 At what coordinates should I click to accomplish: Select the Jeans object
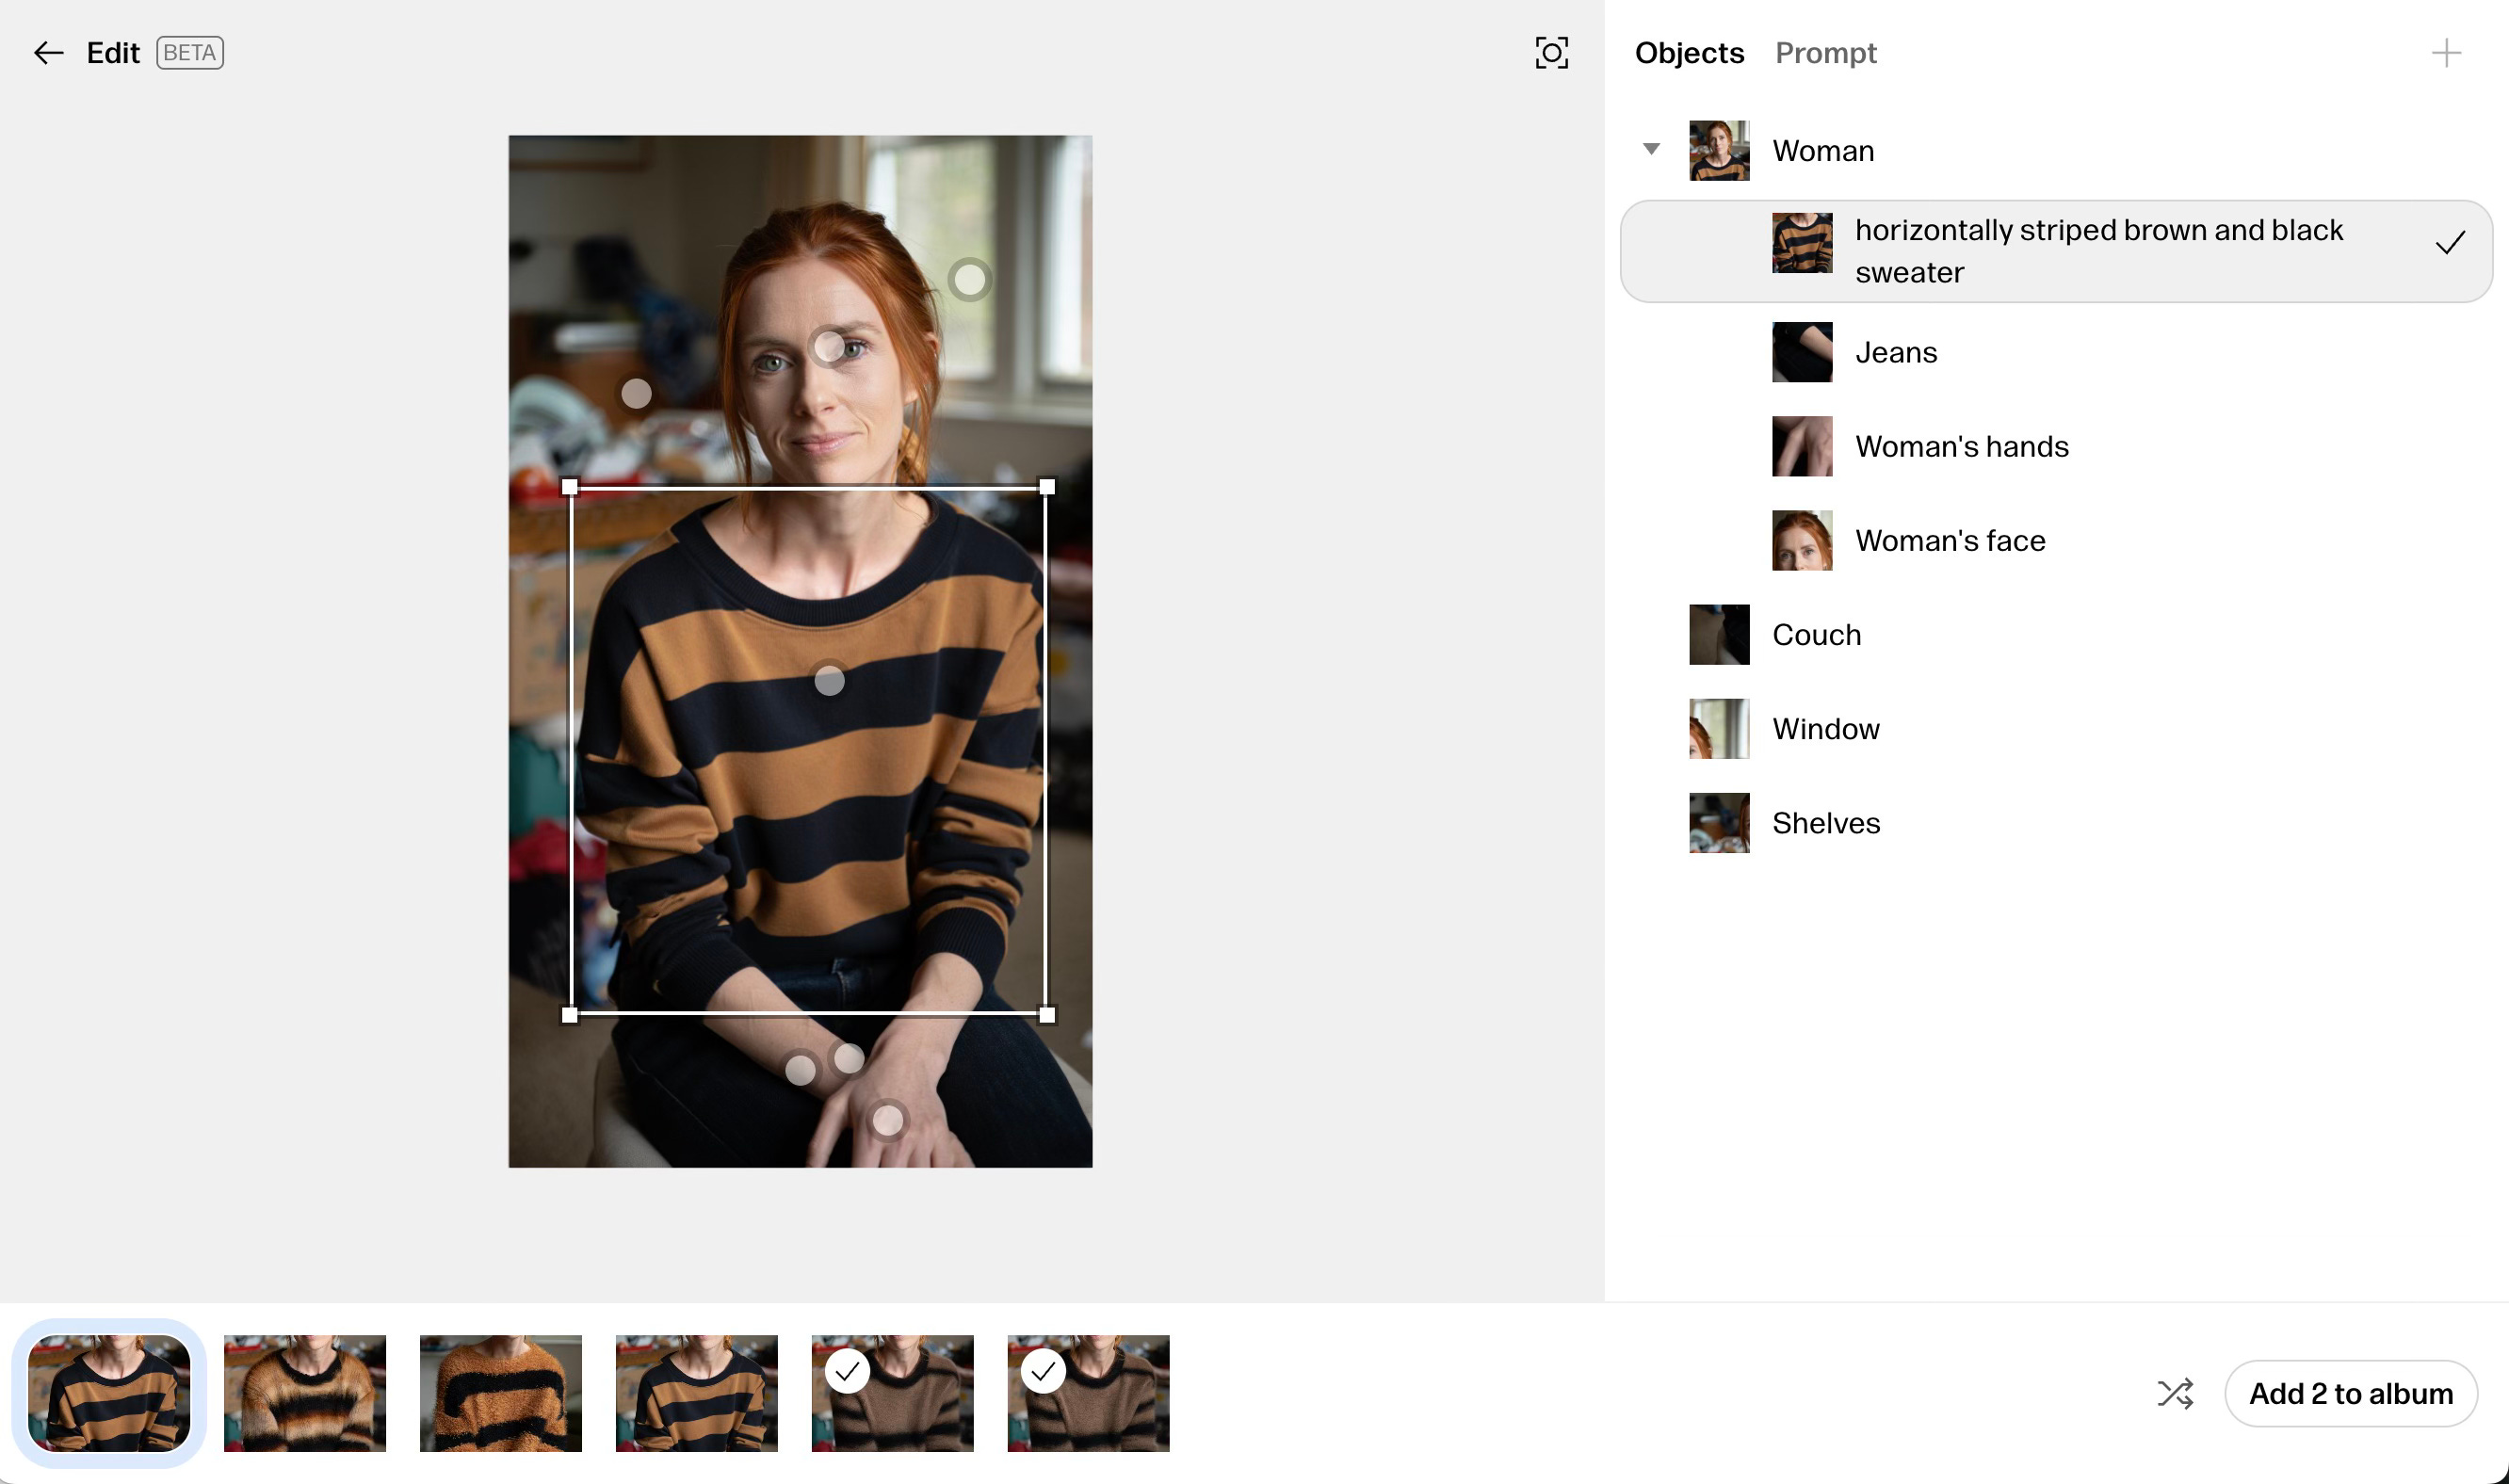1895,352
